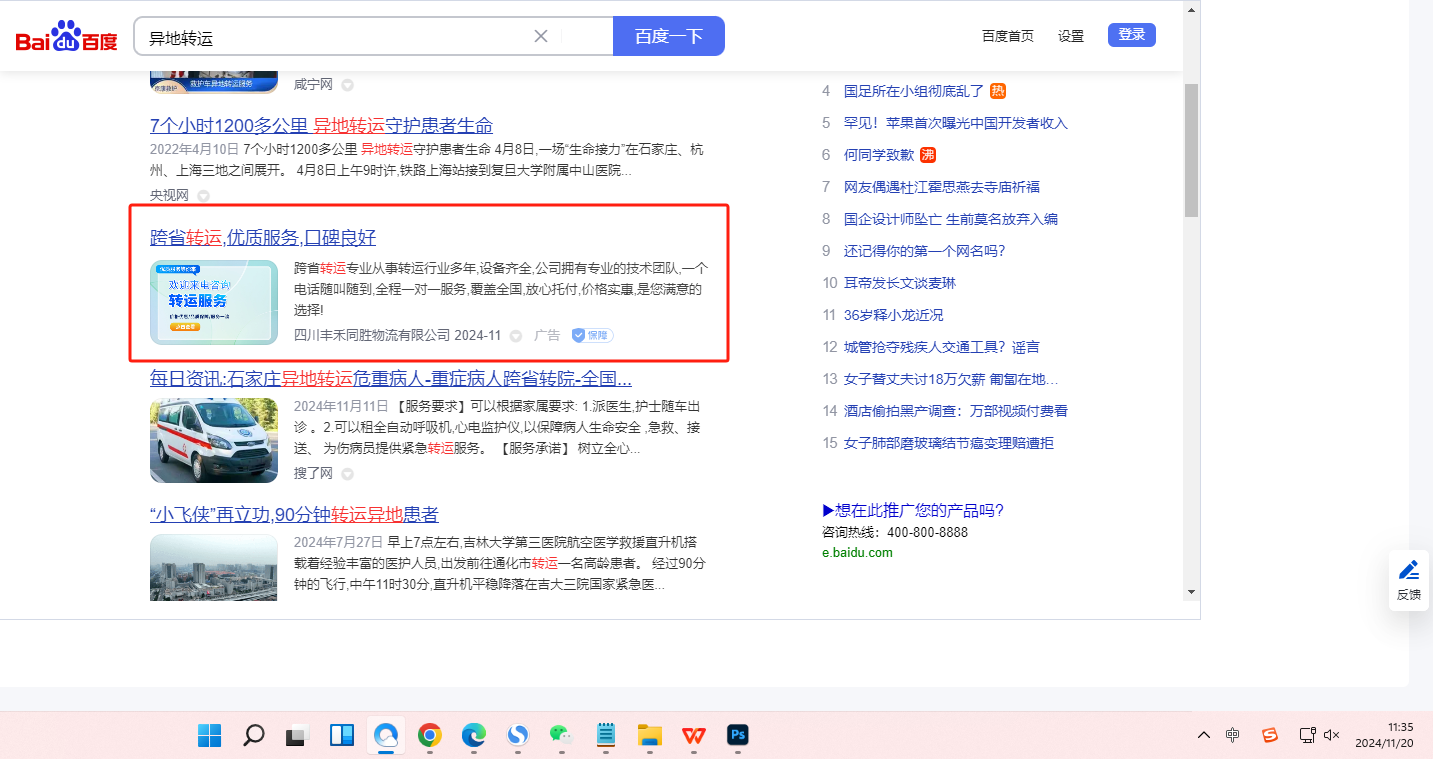The image size is (1433, 759).
Task: Expand the dropdown arrow next to 央视网
Action: [x=204, y=196]
